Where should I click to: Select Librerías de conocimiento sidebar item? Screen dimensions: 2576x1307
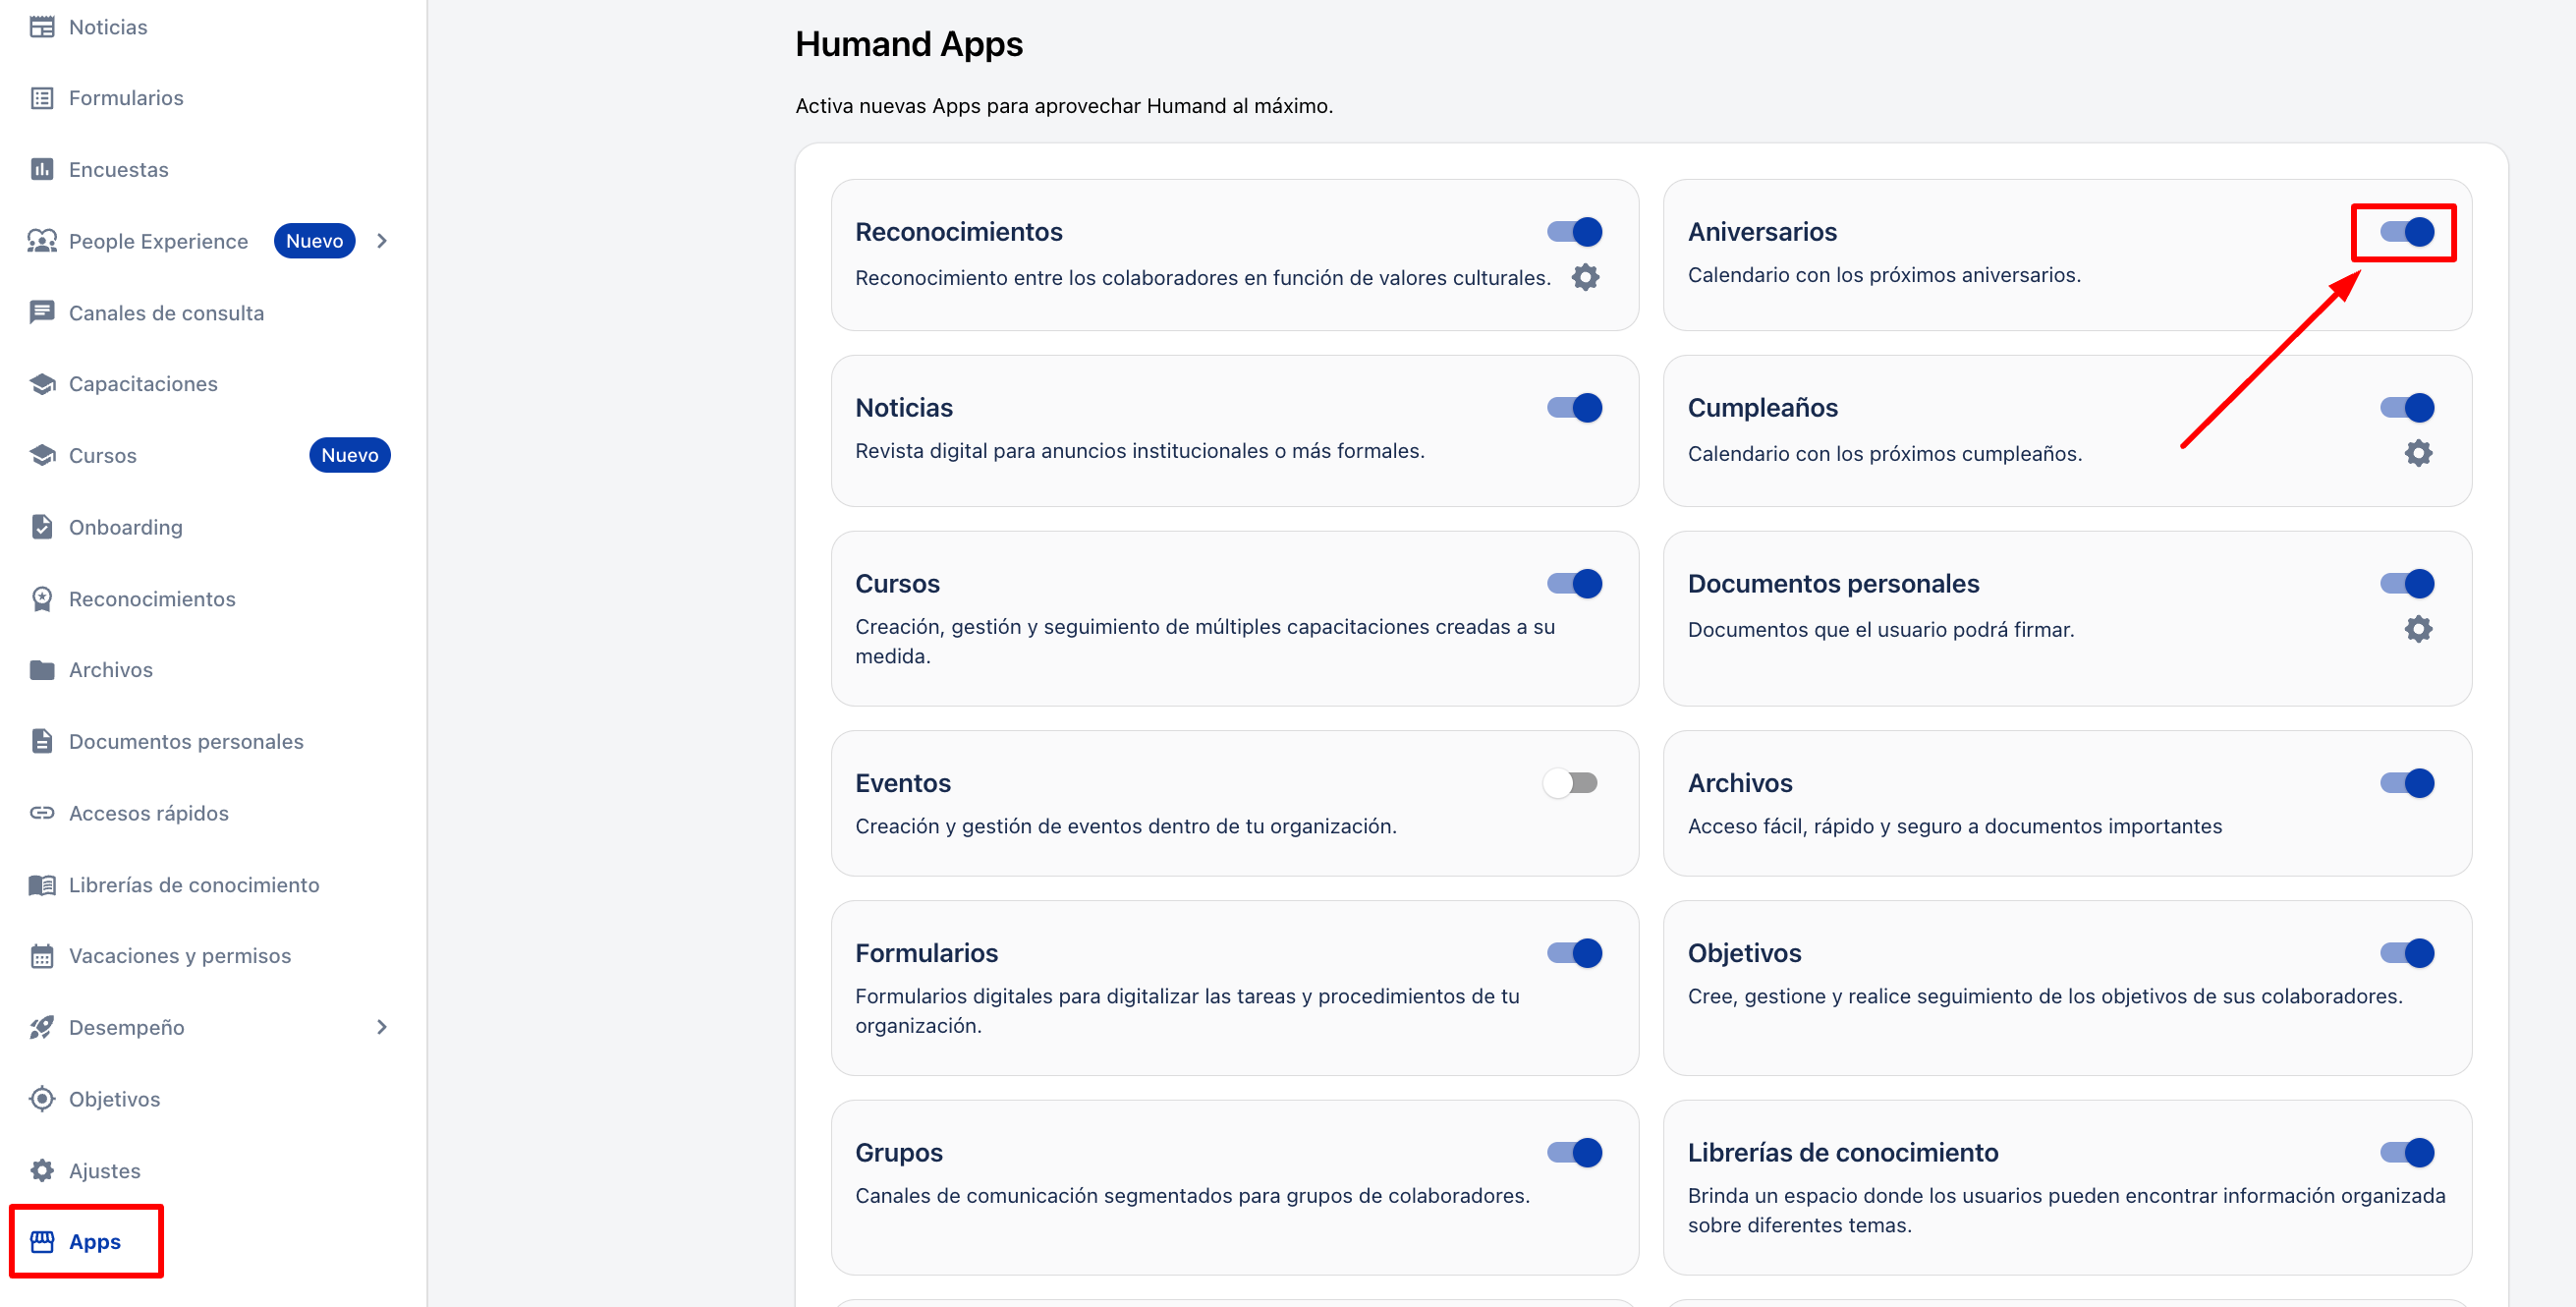[194, 885]
